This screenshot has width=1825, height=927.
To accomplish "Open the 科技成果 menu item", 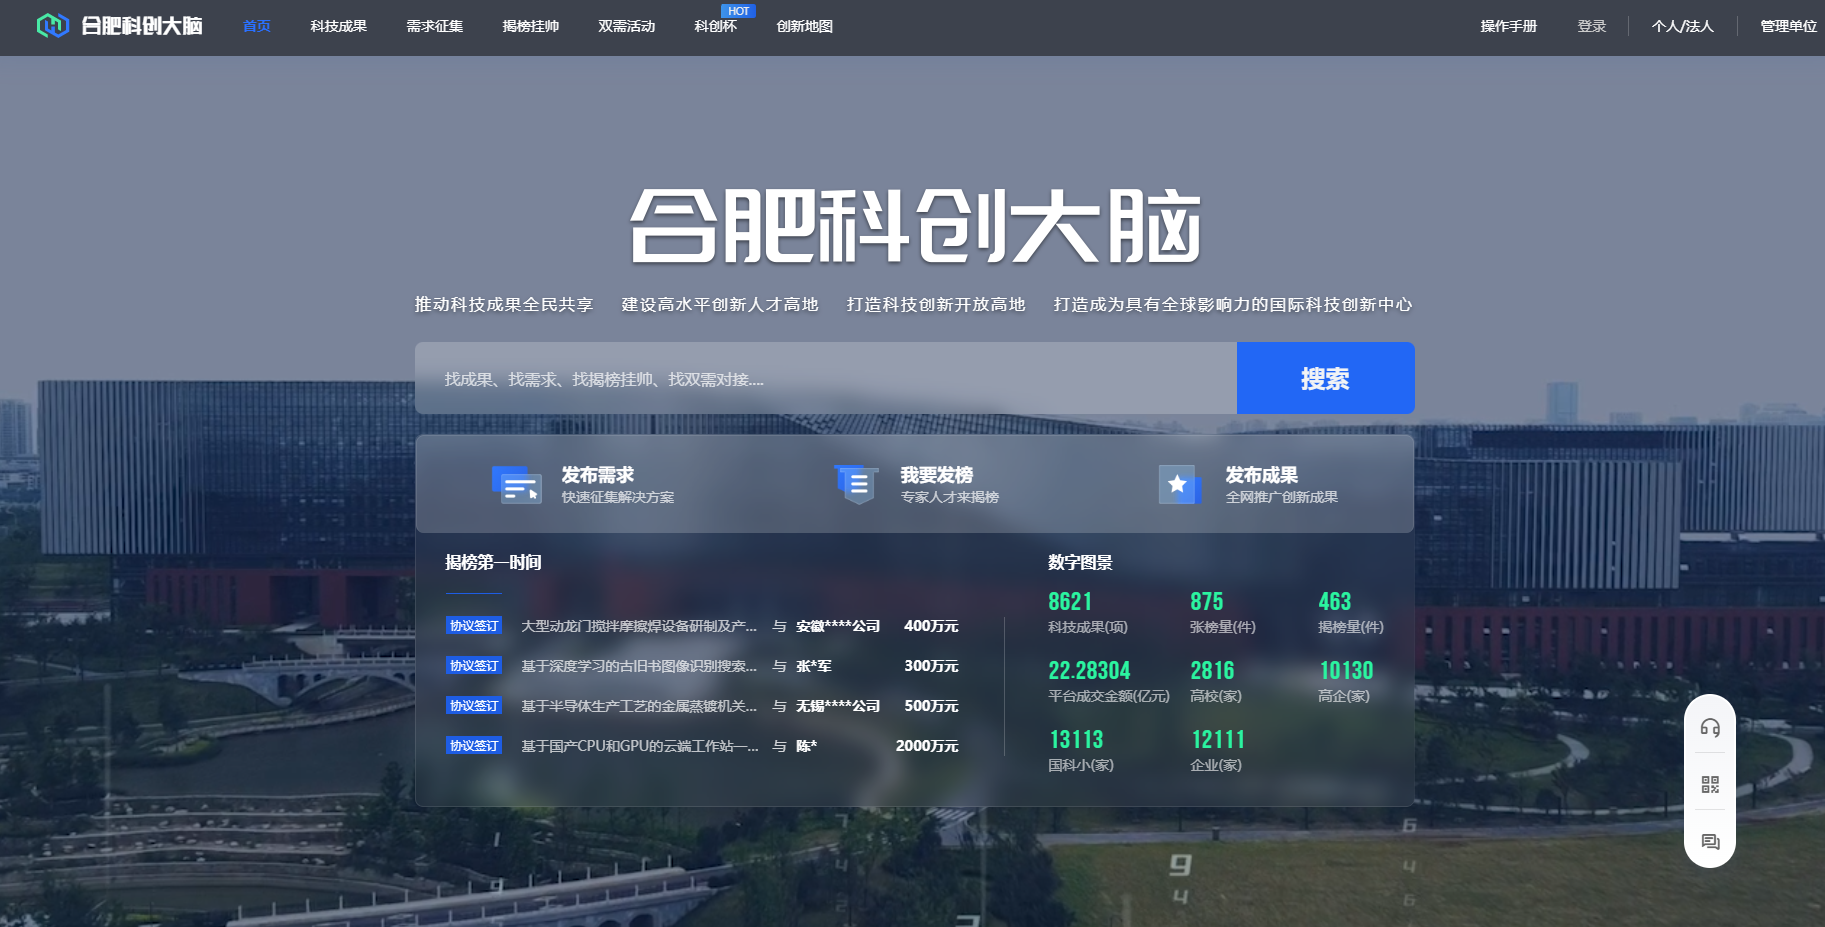I will (338, 27).
